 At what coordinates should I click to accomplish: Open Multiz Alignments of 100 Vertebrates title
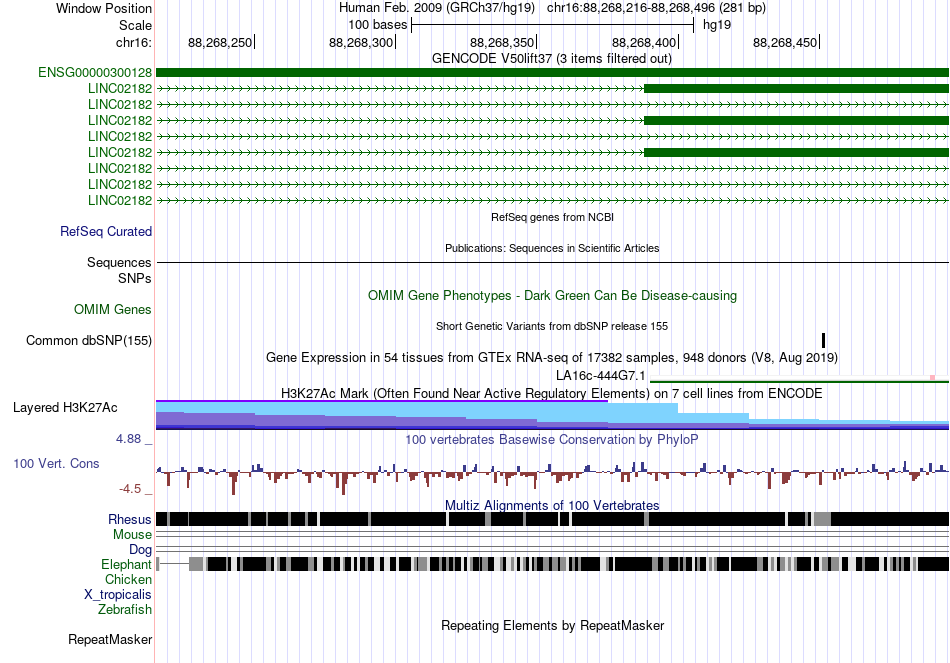point(552,505)
